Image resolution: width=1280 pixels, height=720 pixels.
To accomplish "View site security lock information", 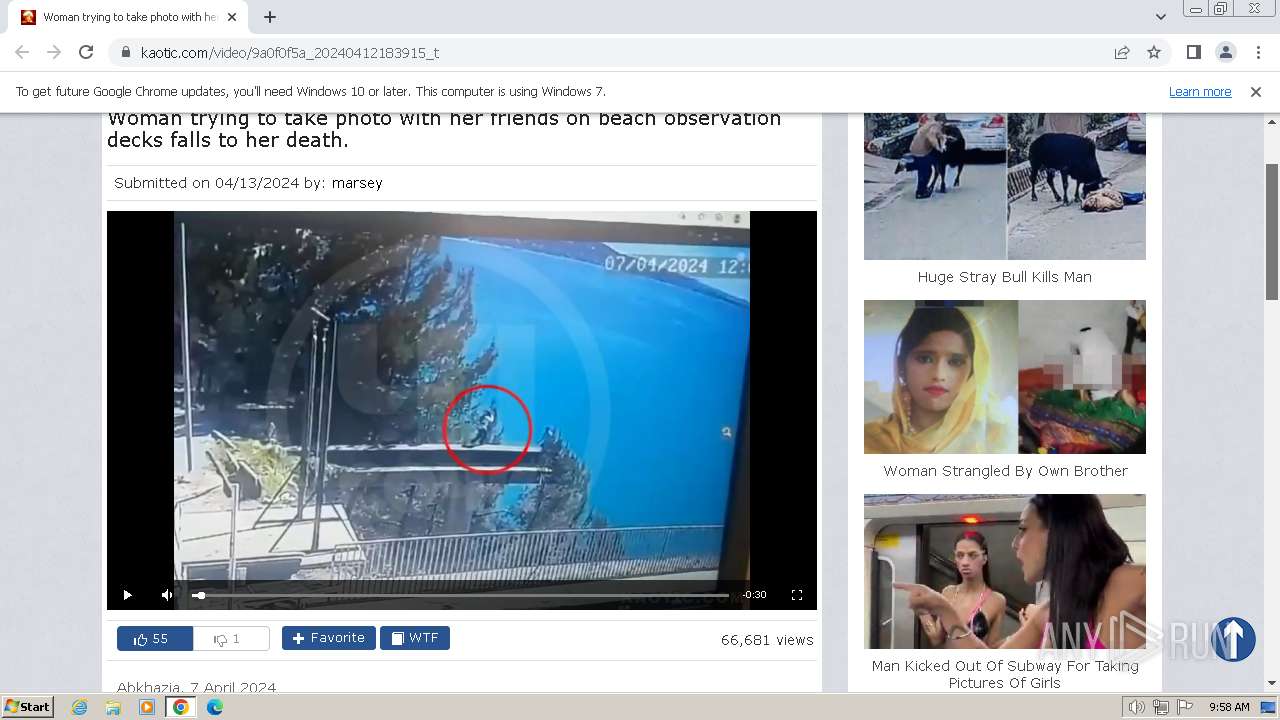I will (125, 52).
